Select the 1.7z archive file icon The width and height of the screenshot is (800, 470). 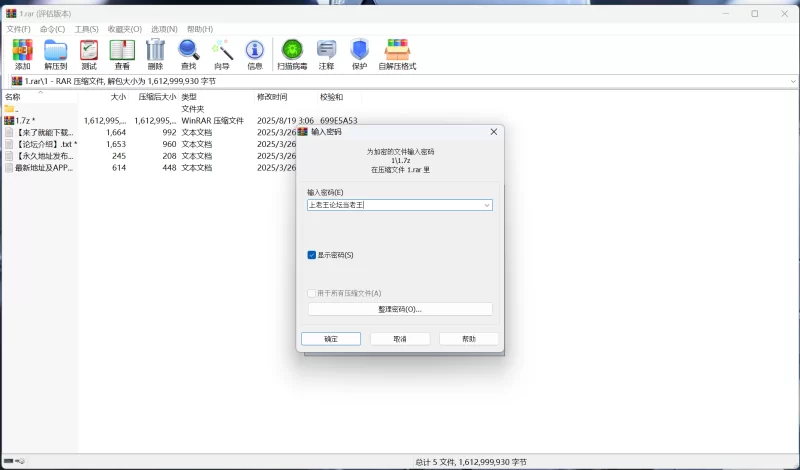click(9, 120)
